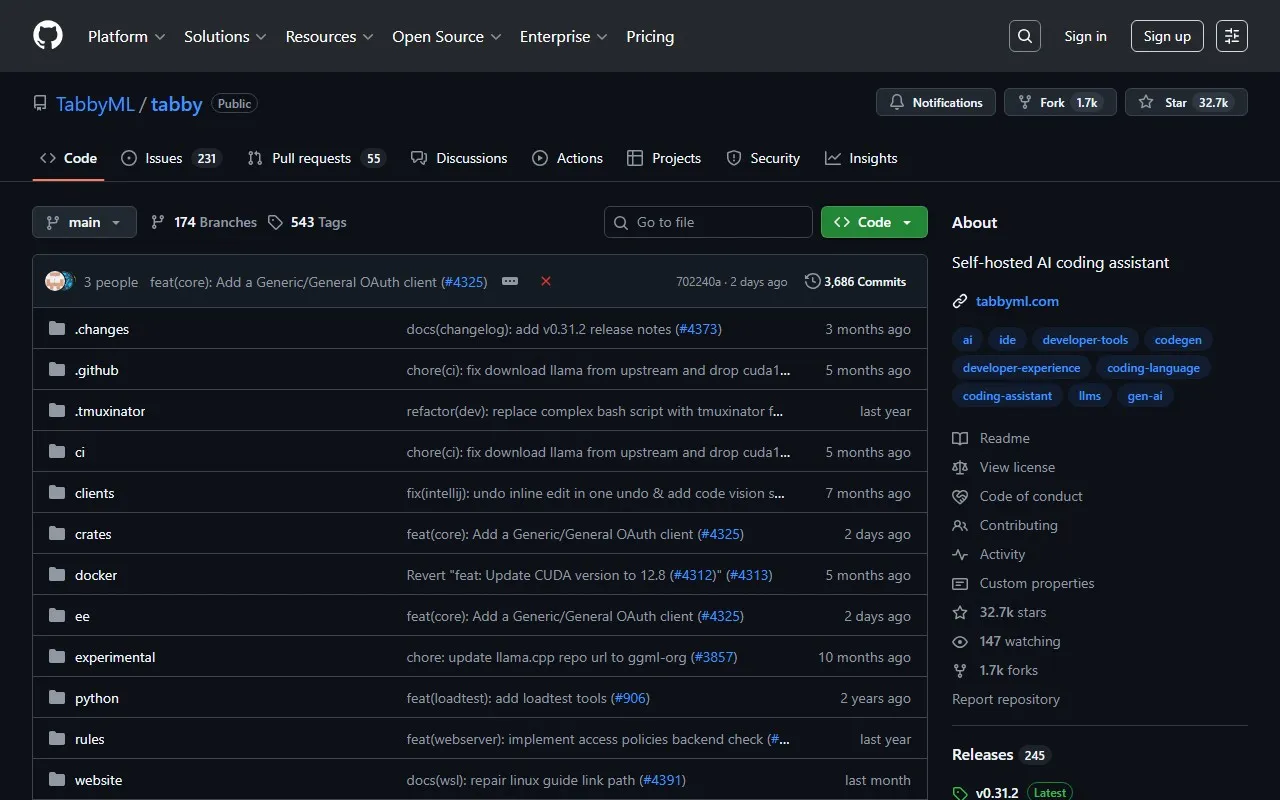The image size is (1280, 800).
Task: Expand the Platform menu
Action: [126, 36]
